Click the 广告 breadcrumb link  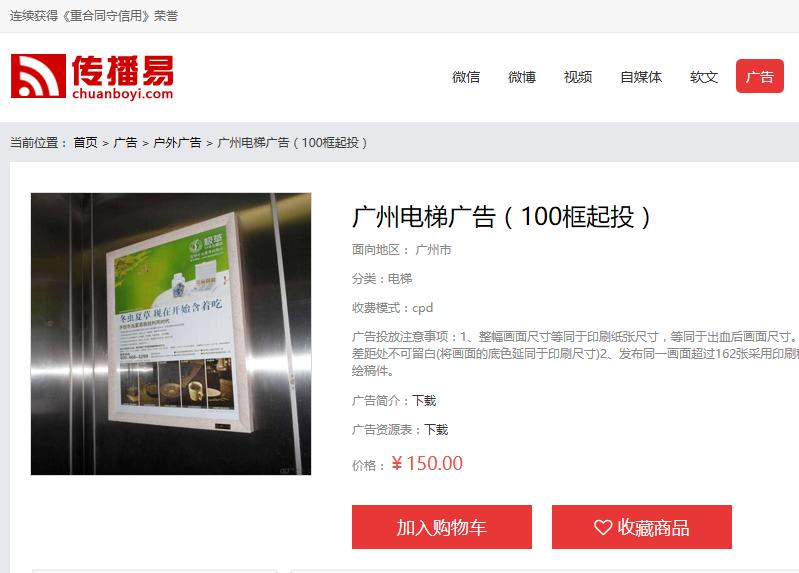click(x=125, y=143)
